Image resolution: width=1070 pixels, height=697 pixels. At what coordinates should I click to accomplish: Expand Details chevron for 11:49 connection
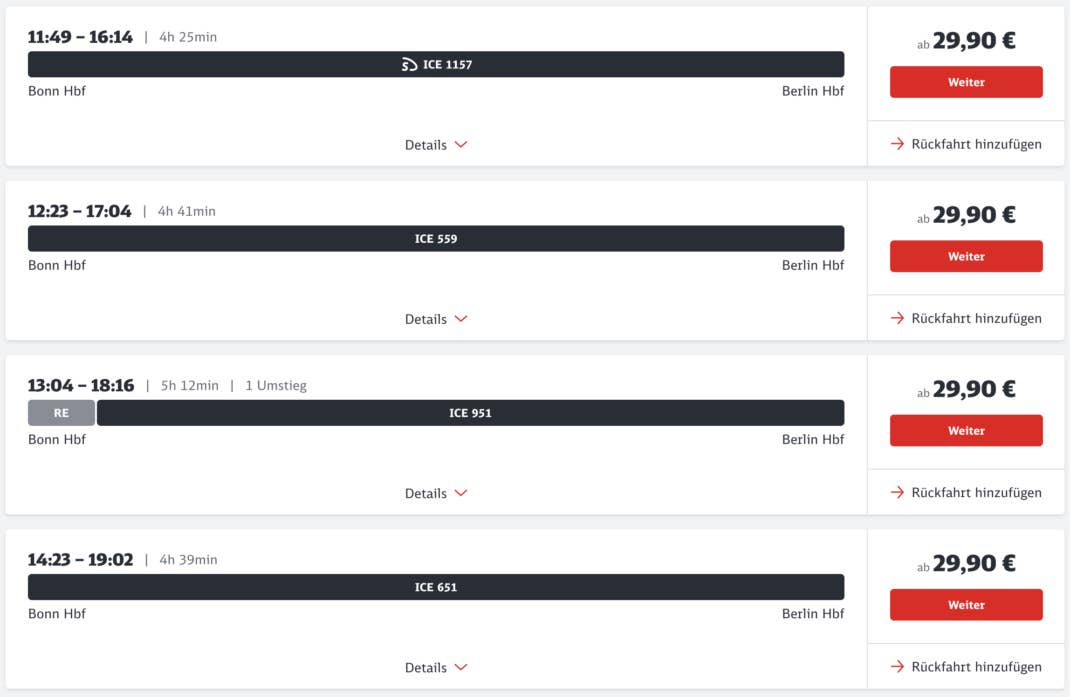461,145
